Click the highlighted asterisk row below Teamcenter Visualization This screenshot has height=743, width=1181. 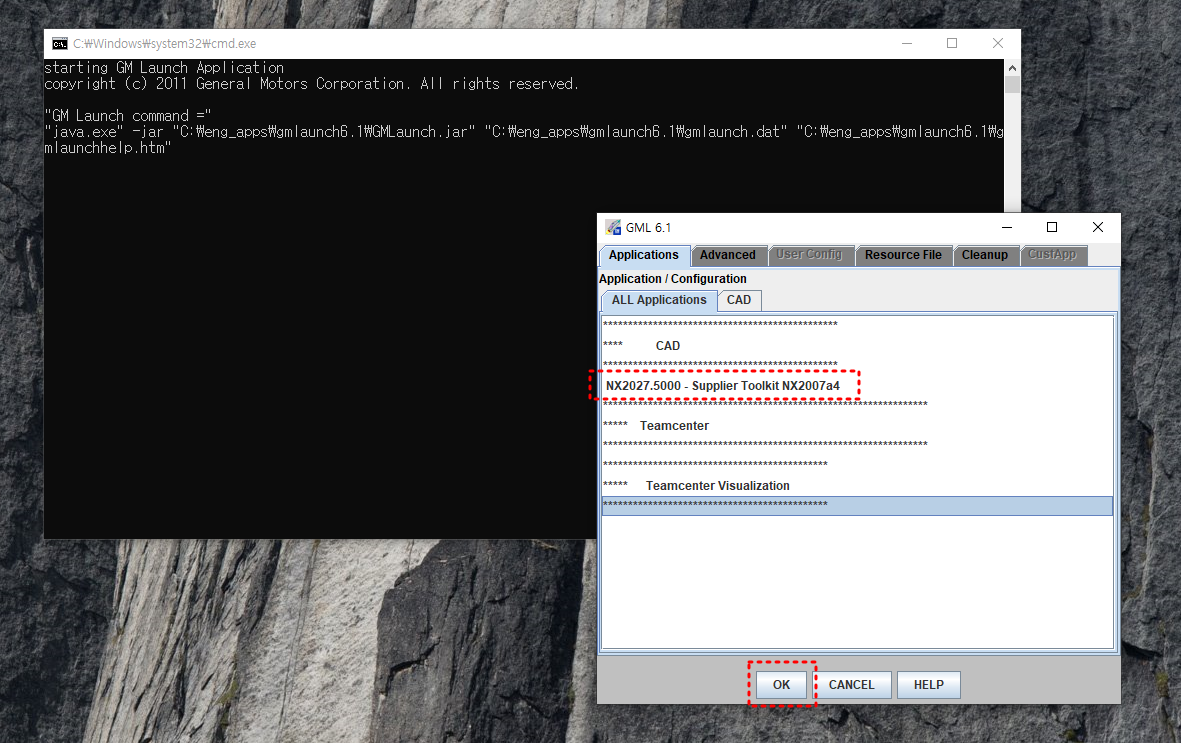click(857, 506)
